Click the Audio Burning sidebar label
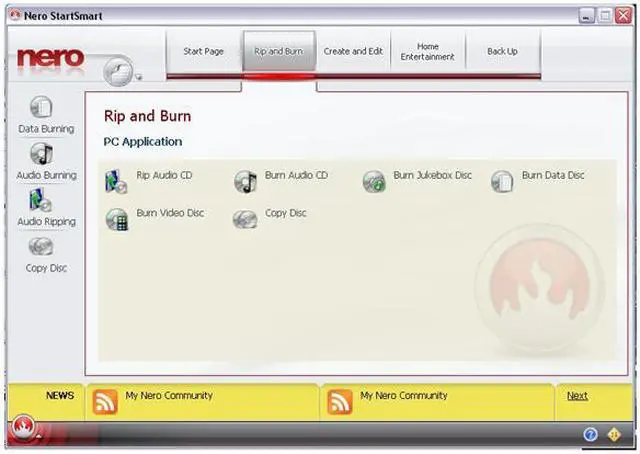The image size is (640, 454). [x=47, y=175]
